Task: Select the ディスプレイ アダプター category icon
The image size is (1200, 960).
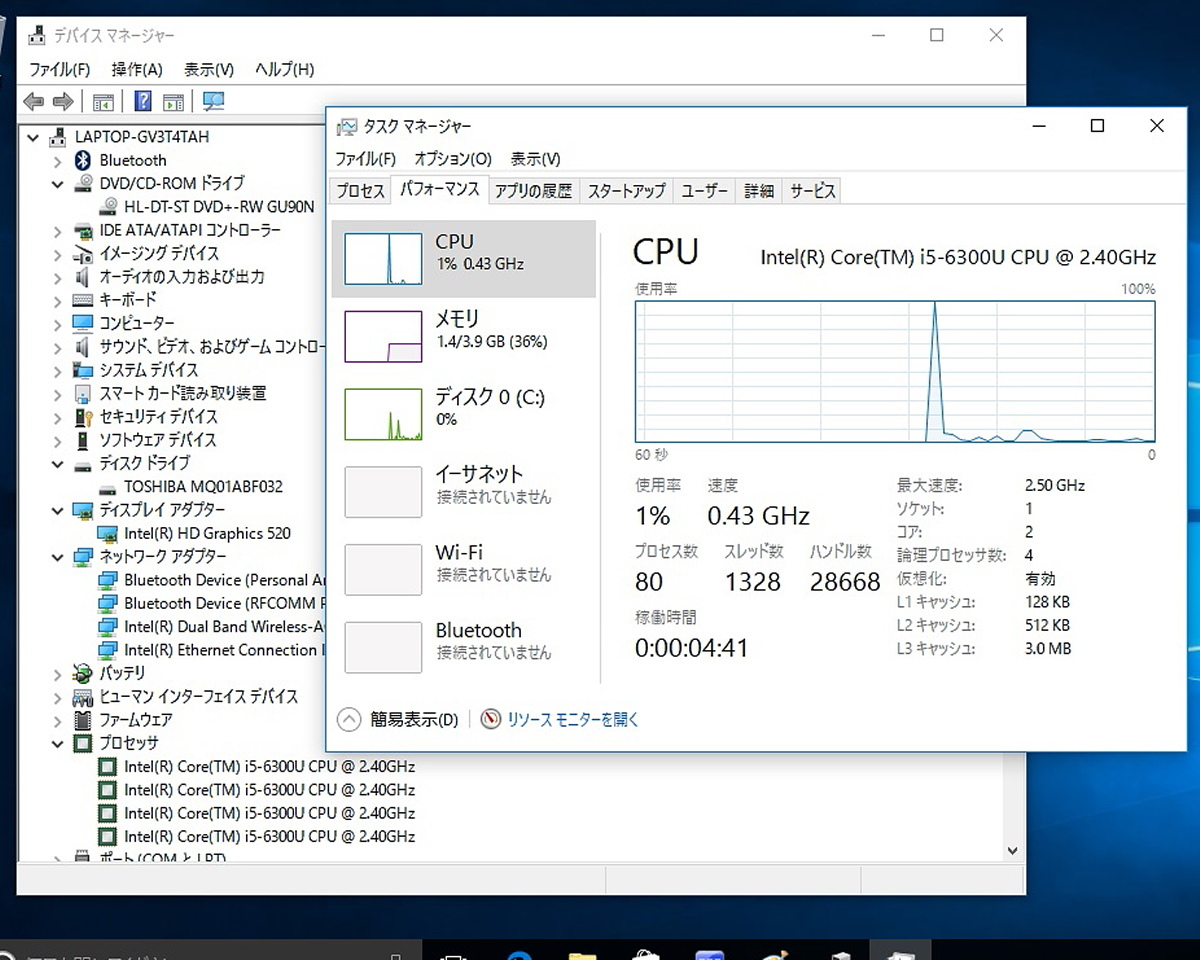Action: [83, 510]
